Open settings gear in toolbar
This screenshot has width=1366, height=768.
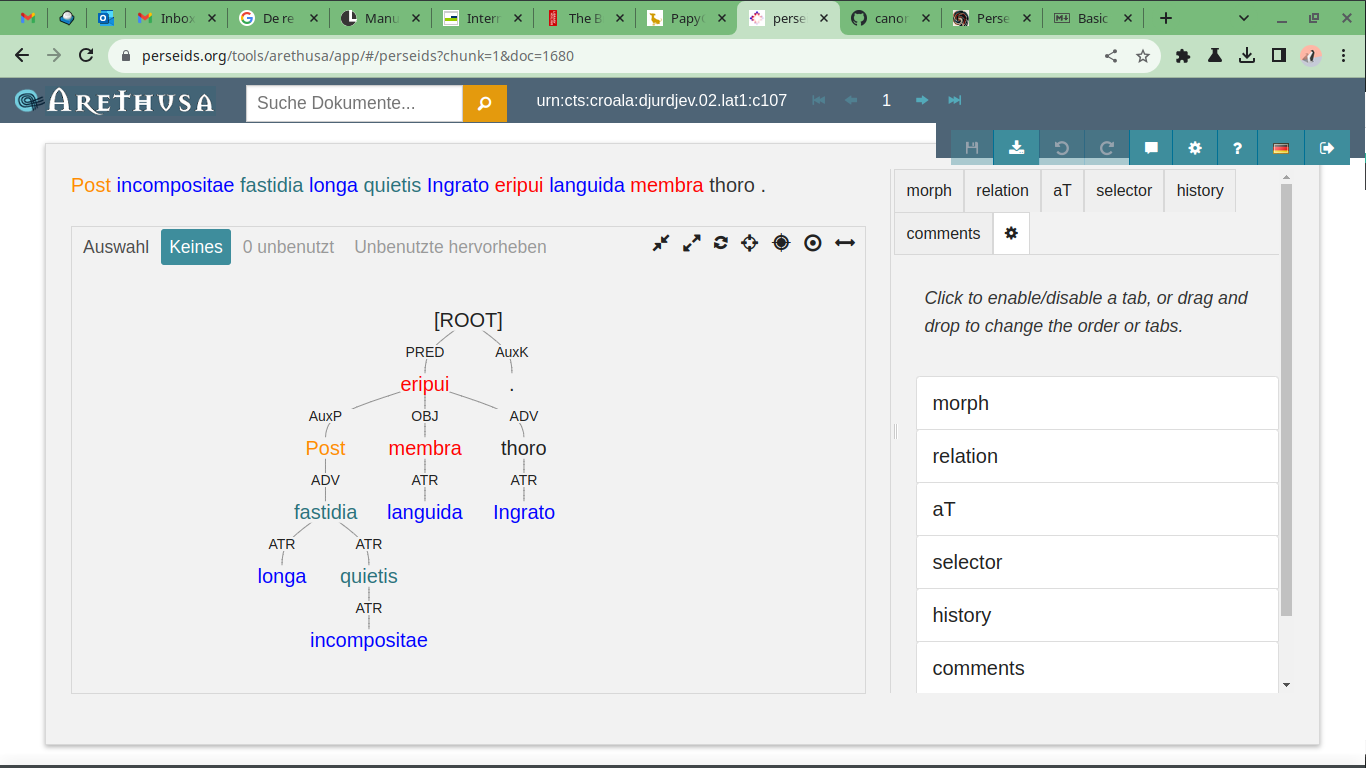tap(1195, 148)
